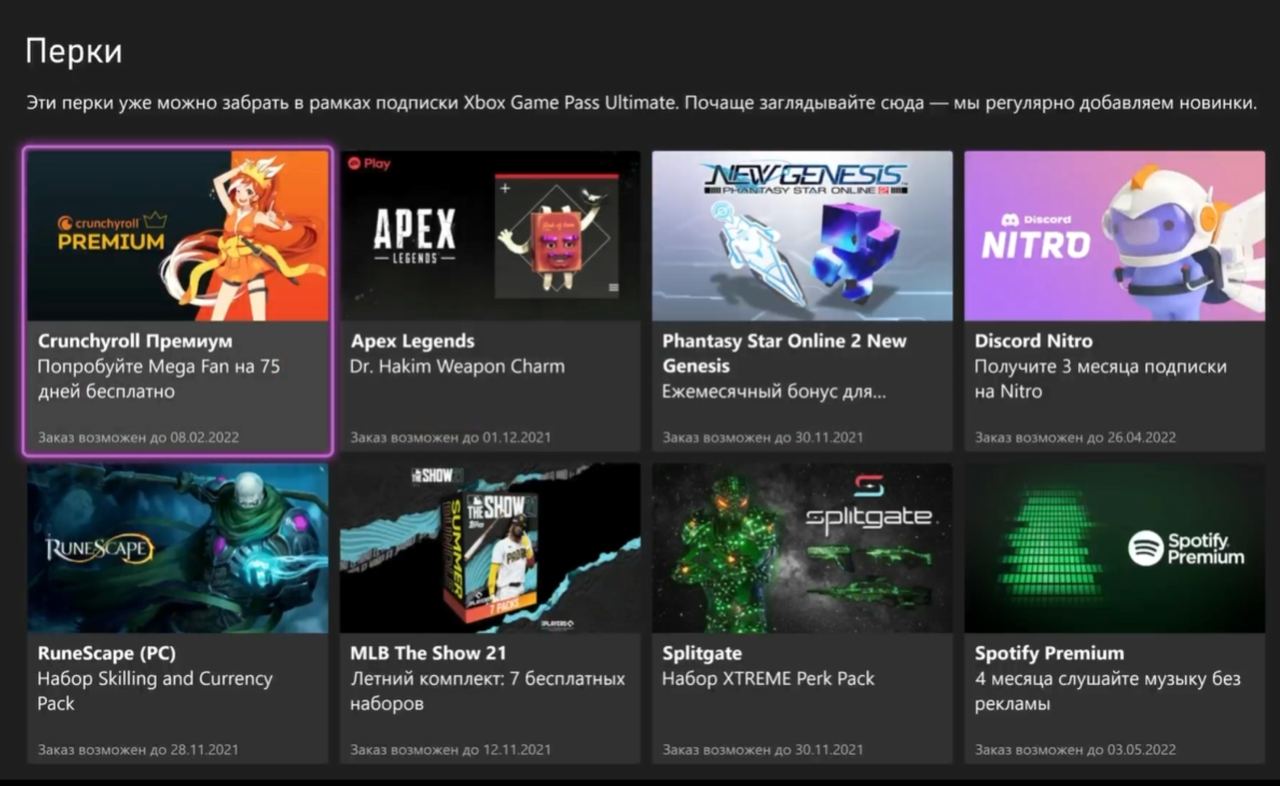The image size is (1280, 786).
Task: Click 'Заказ возможен до 12.11.2021' date
Action: [450, 749]
